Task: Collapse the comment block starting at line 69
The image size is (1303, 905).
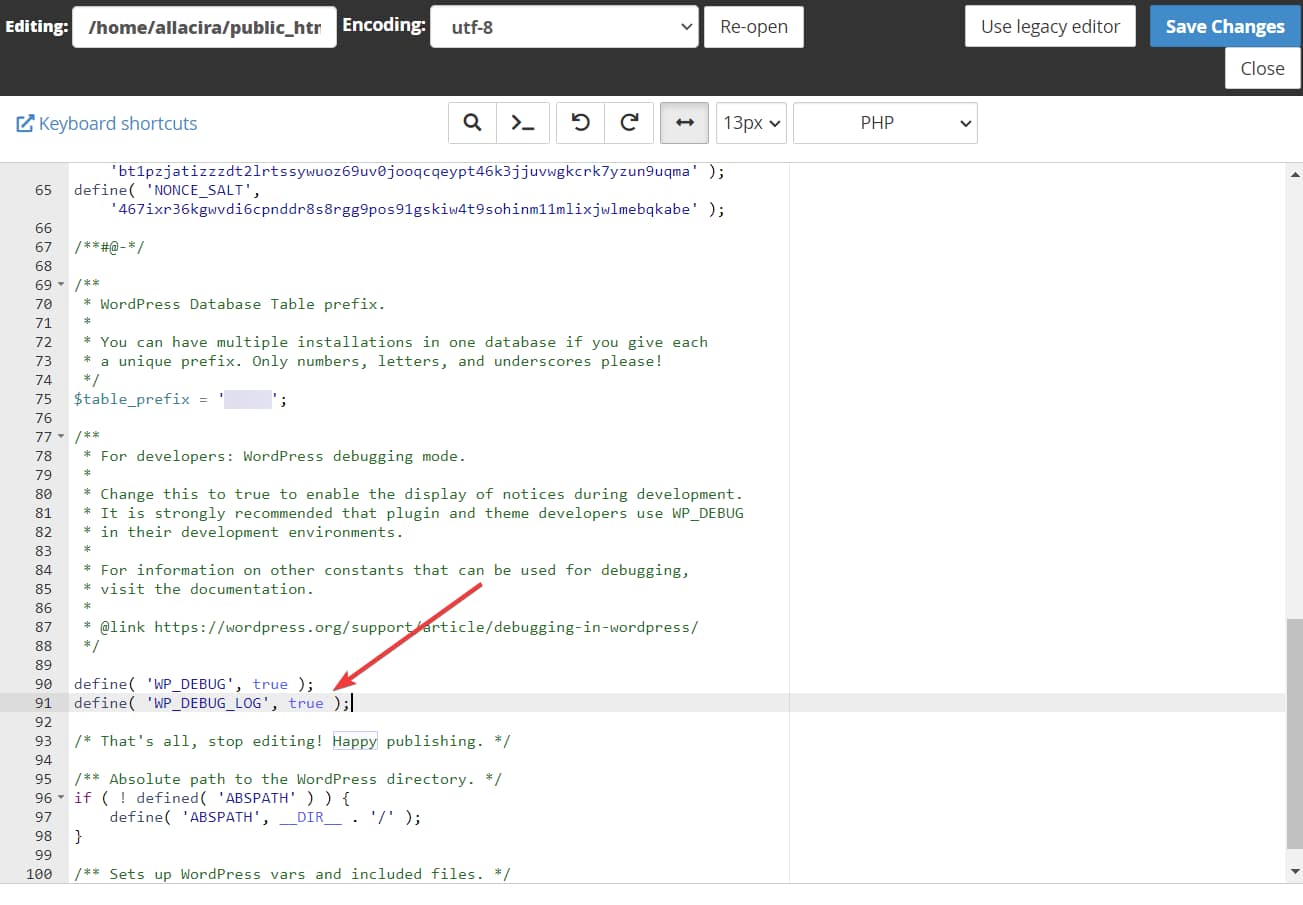Action: (58, 284)
